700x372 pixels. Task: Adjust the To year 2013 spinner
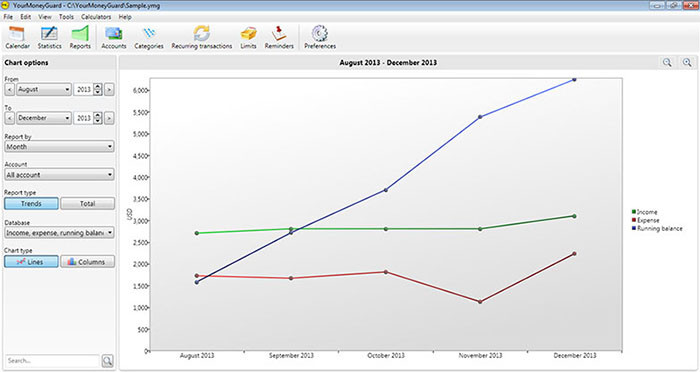[x=98, y=118]
